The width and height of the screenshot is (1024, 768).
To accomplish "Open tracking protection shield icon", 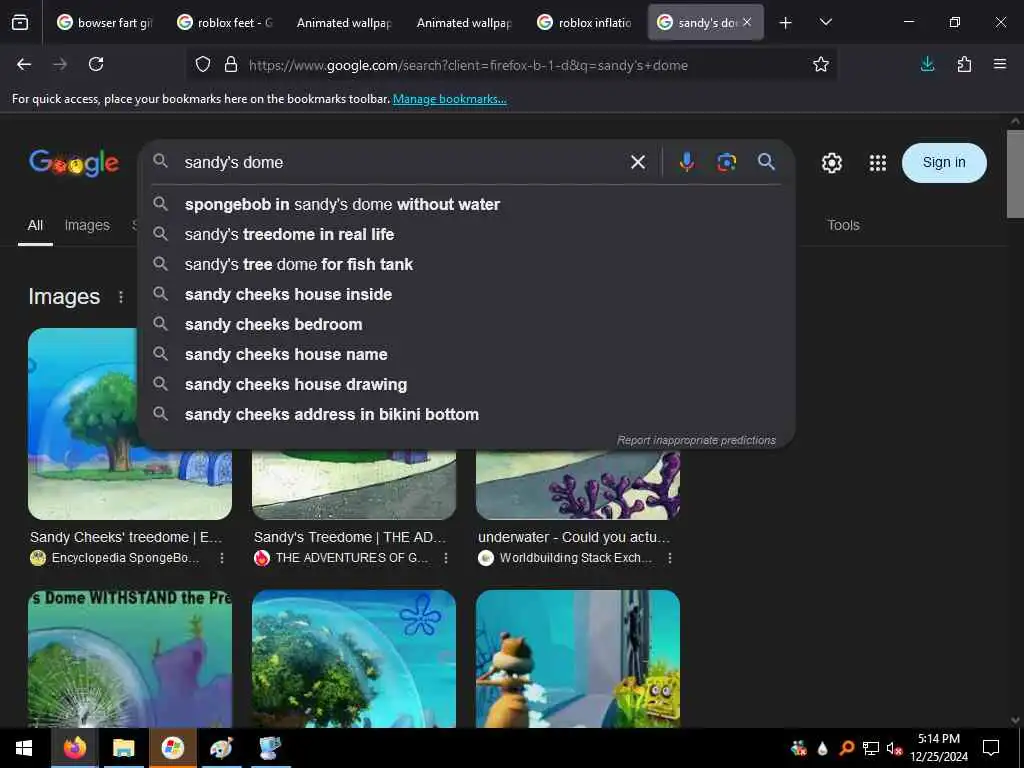I will click(x=203, y=65).
